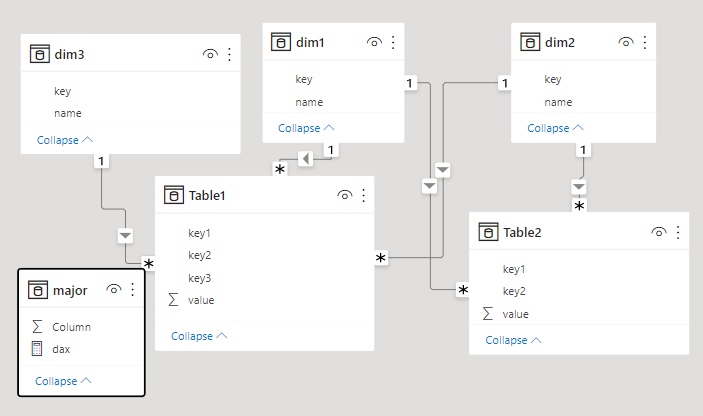
Task: Toggle visibility of dim3 table
Action: pyautogui.click(x=210, y=54)
